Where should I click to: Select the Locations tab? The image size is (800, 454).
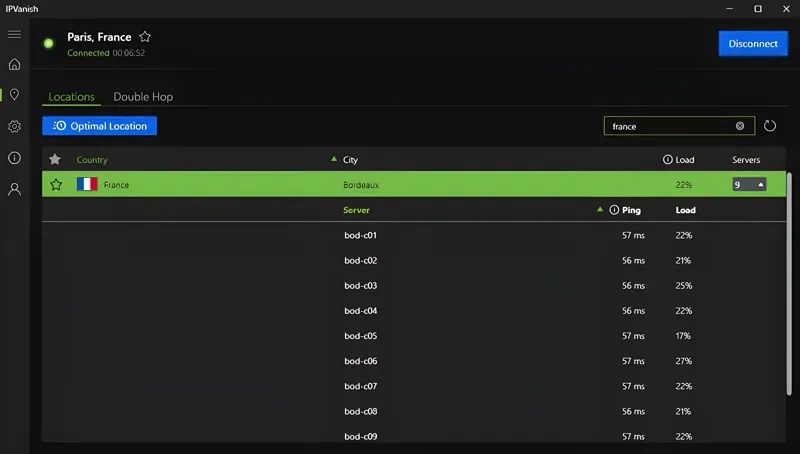(x=71, y=97)
